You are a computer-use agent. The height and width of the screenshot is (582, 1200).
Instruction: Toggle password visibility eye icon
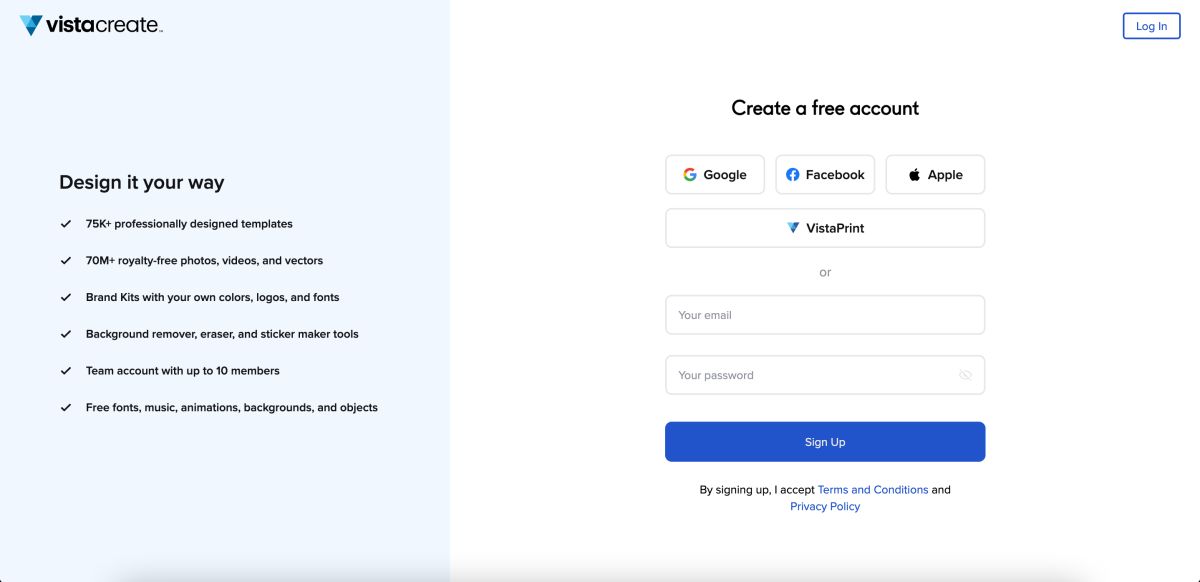click(965, 375)
